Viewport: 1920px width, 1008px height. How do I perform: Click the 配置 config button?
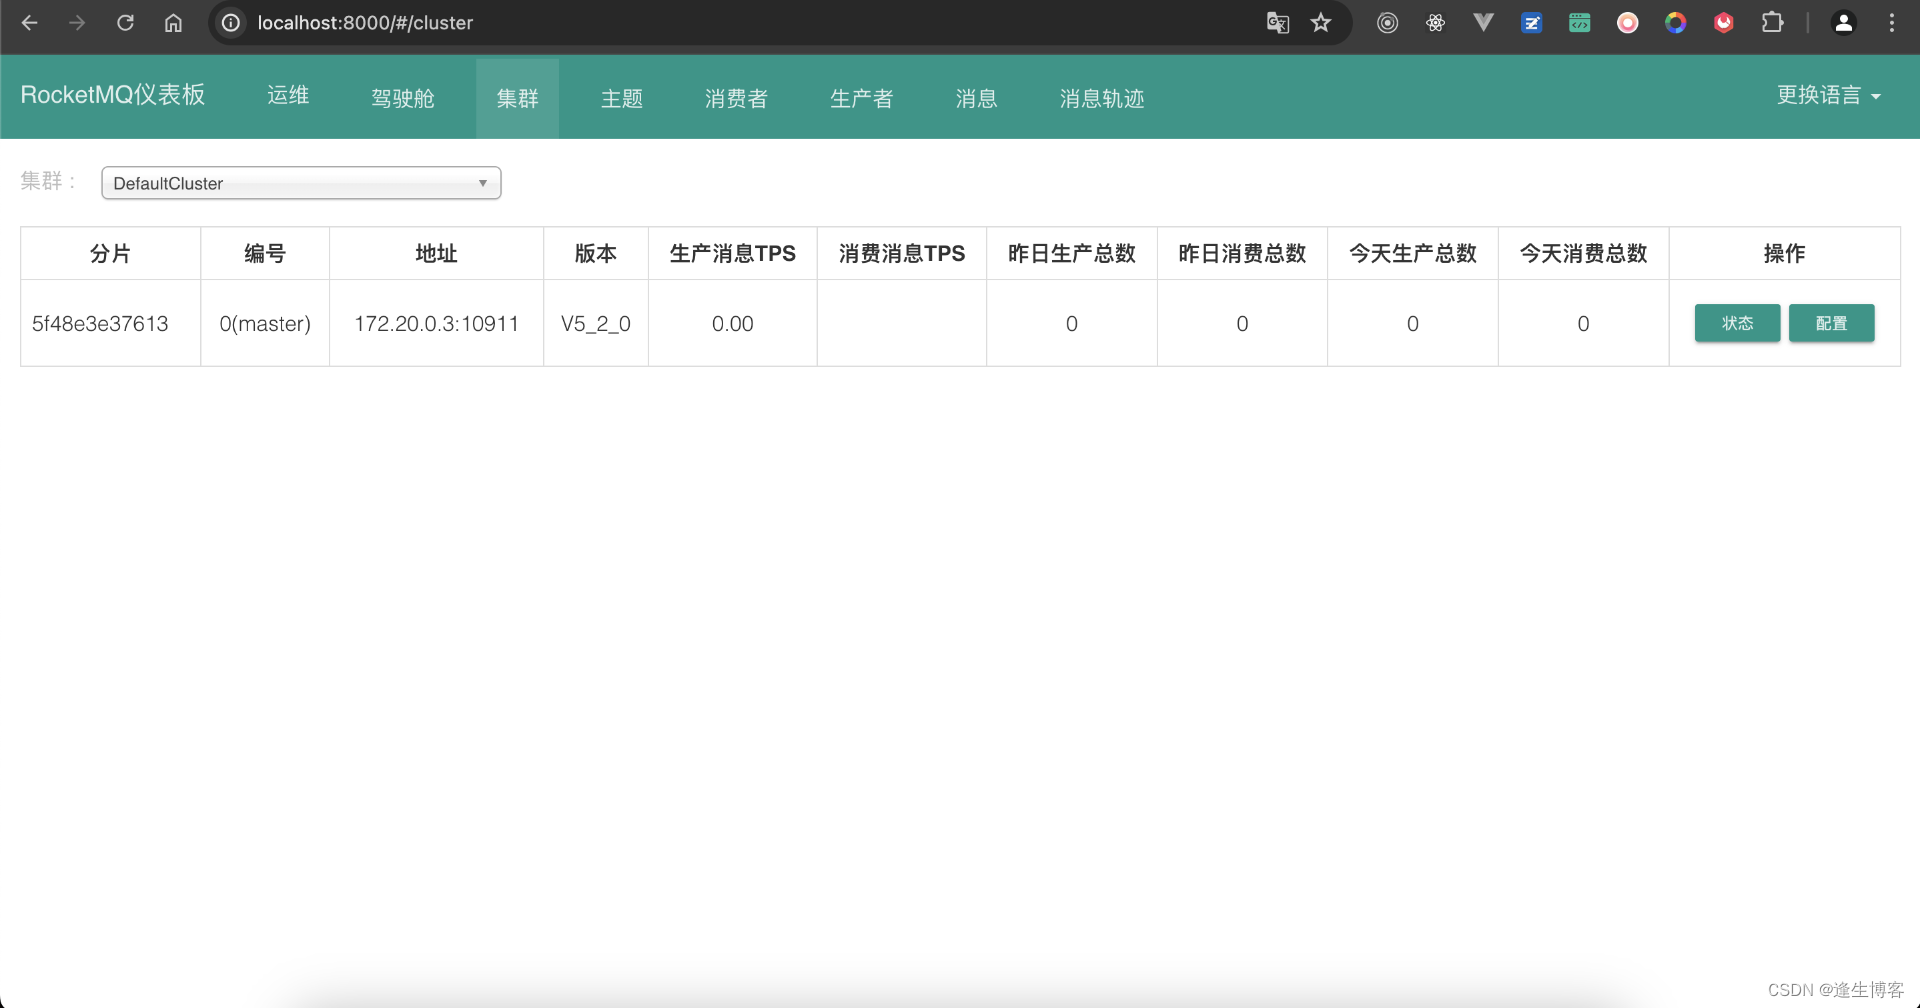tap(1831, 323)
